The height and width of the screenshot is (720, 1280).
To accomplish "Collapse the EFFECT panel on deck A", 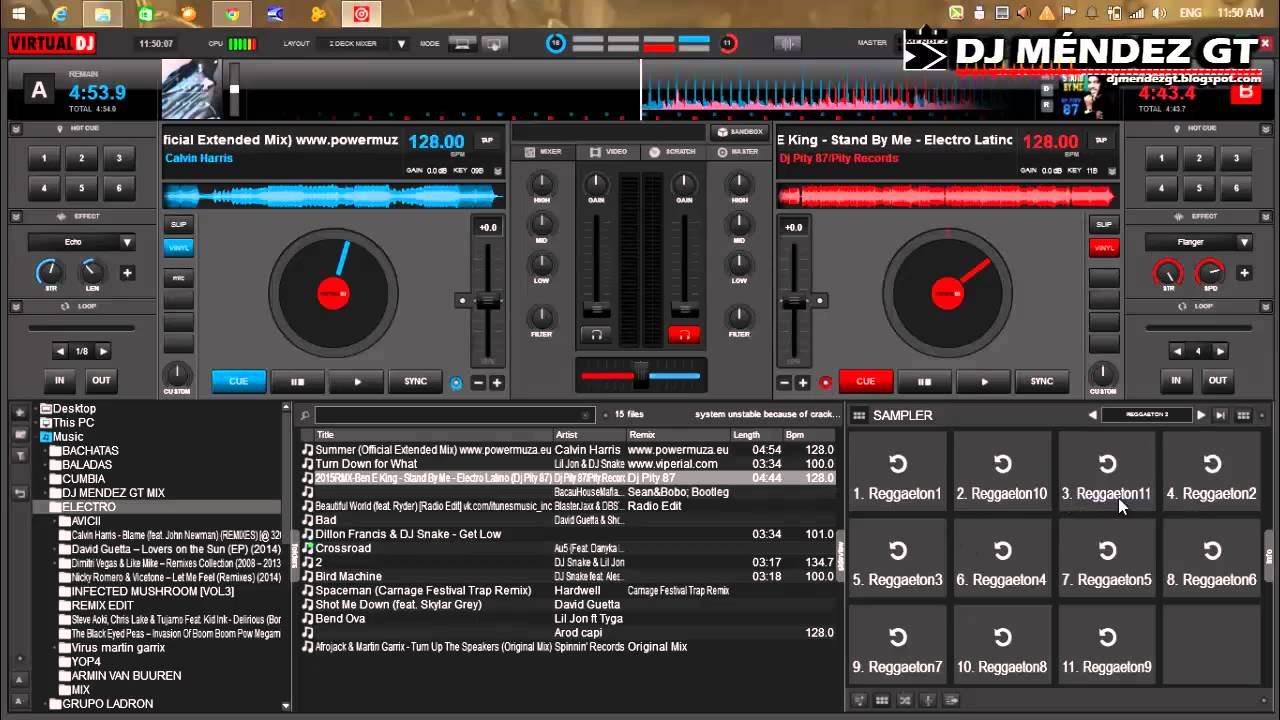I will coord(16,216).
